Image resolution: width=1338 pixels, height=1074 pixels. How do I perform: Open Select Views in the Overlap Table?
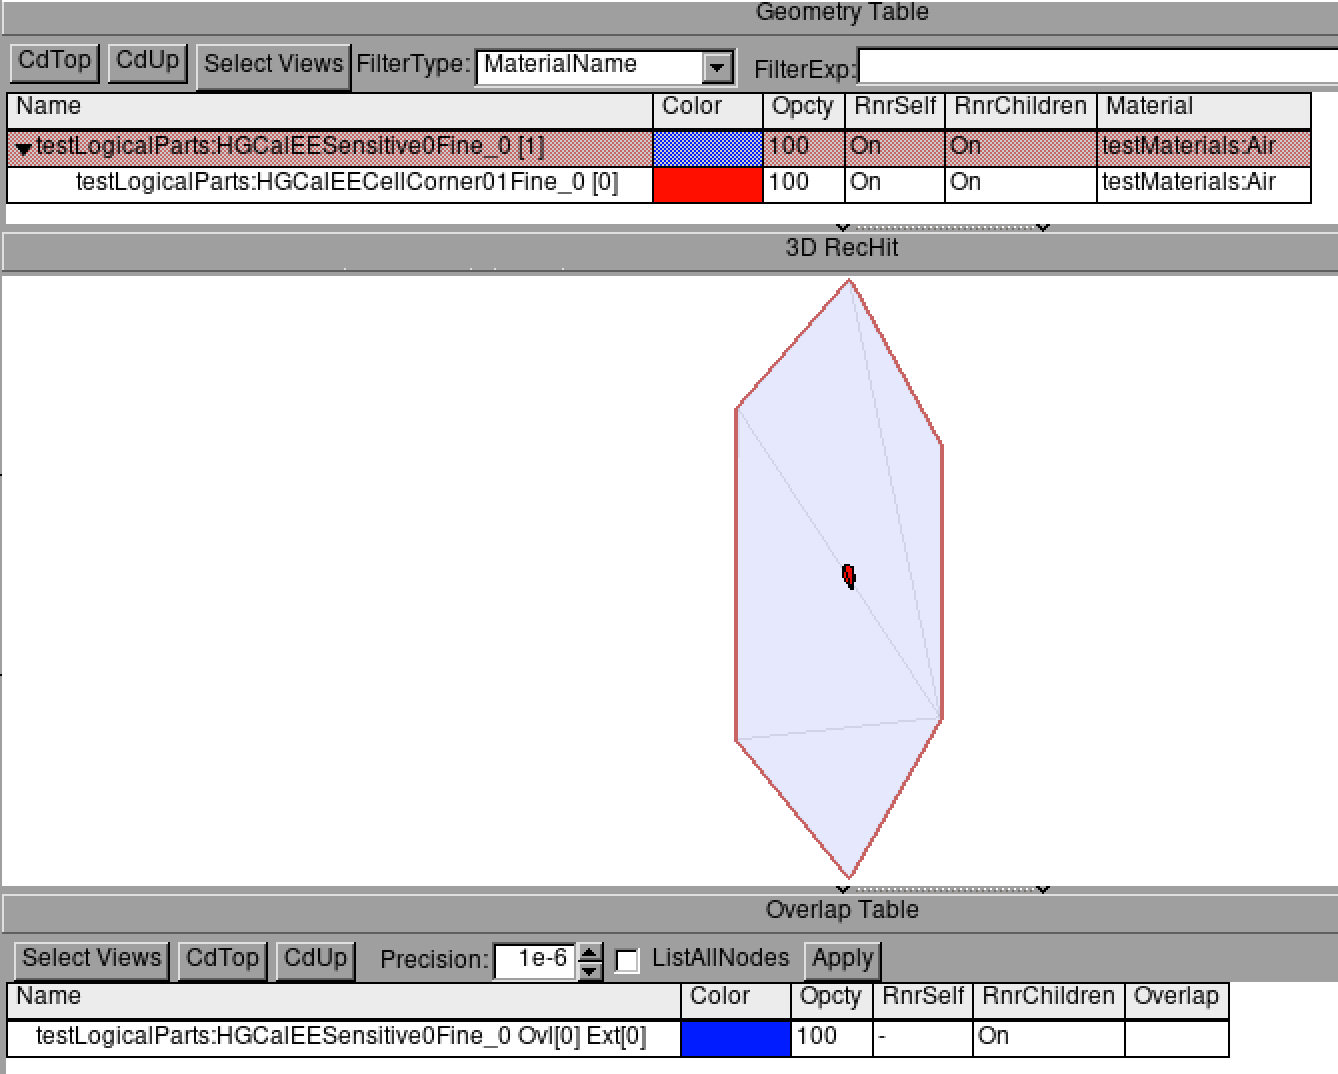90,957
